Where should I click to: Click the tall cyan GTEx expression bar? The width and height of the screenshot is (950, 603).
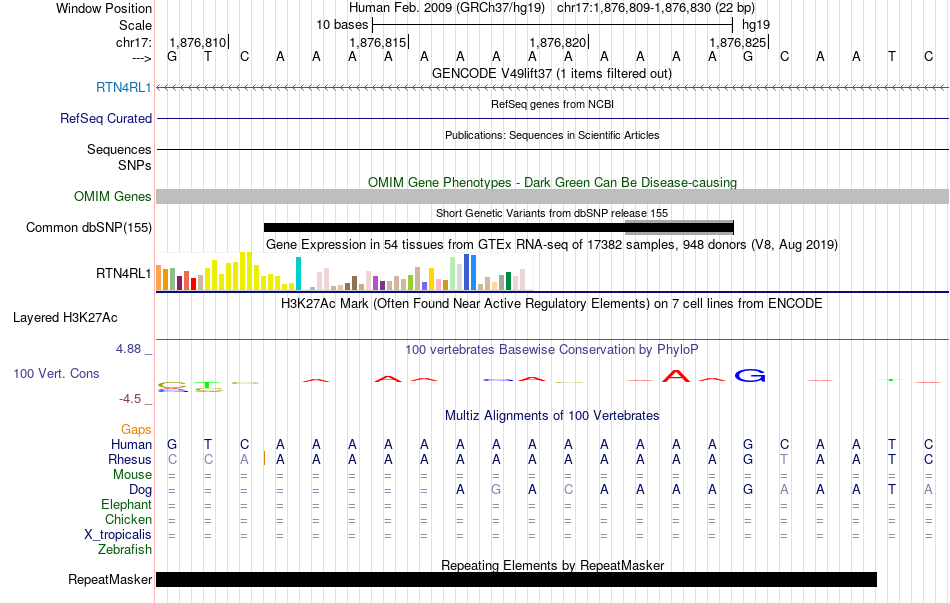coord(298,274)
